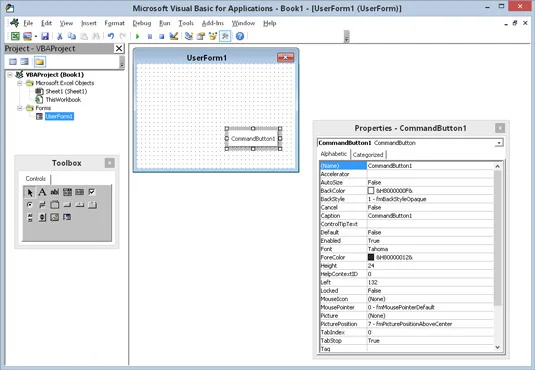Collapse the Microsoft Excel Objects folder
Screen dimensions: 535x370
[19, 83]
